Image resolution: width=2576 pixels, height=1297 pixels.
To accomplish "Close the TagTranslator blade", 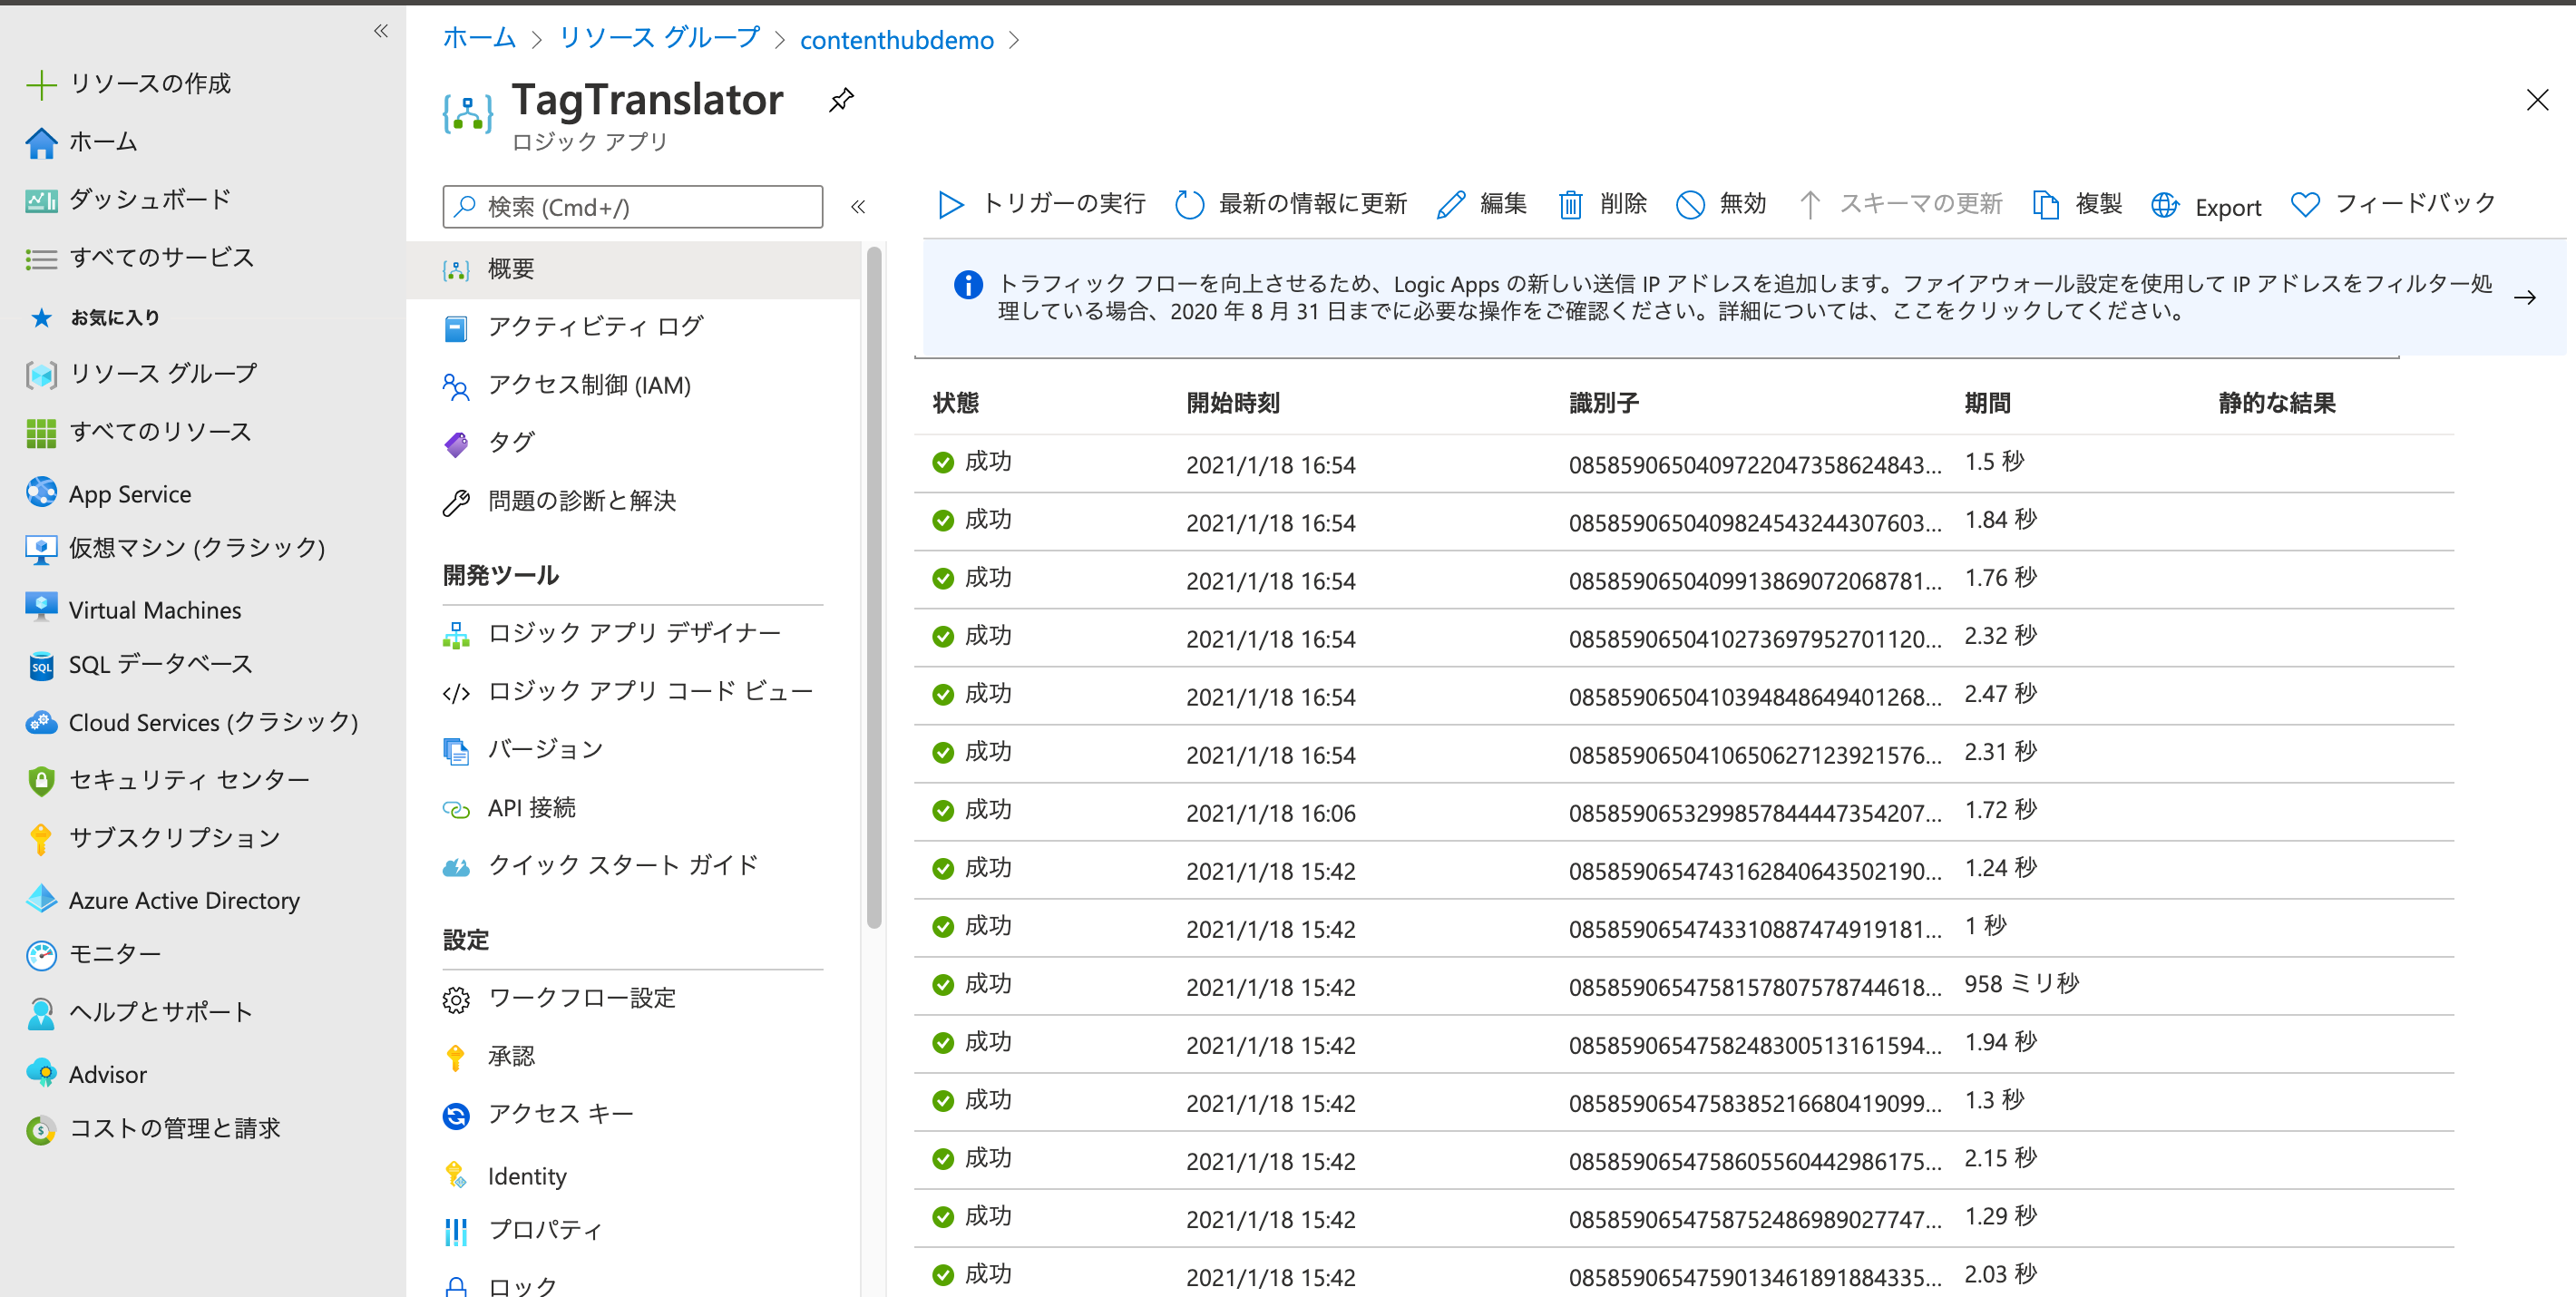I will point(2537,100).
